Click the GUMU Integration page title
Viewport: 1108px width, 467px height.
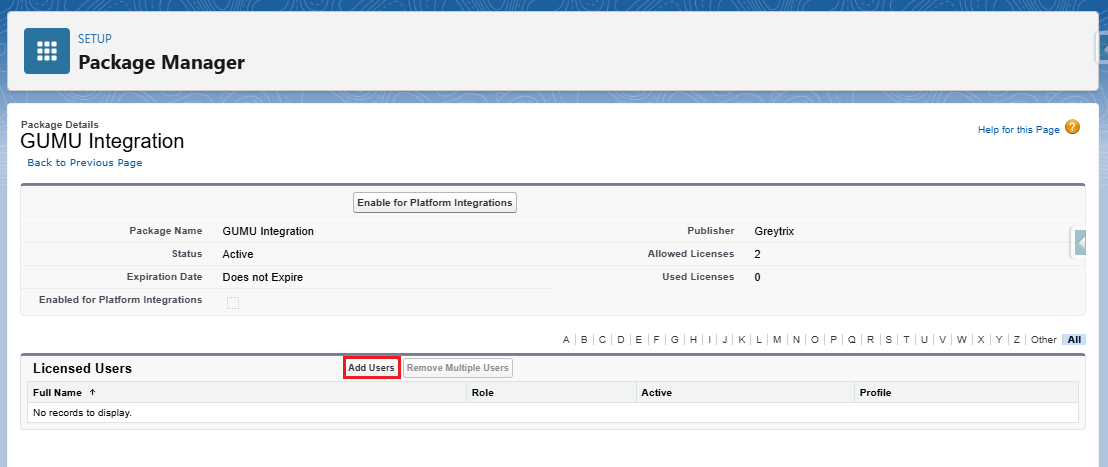(x=102, y=141)
